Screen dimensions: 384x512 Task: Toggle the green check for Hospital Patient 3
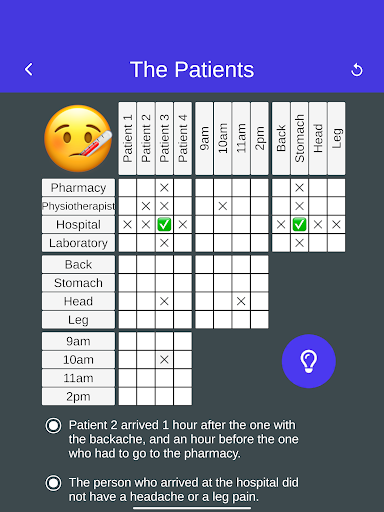(x=164, y=225)
